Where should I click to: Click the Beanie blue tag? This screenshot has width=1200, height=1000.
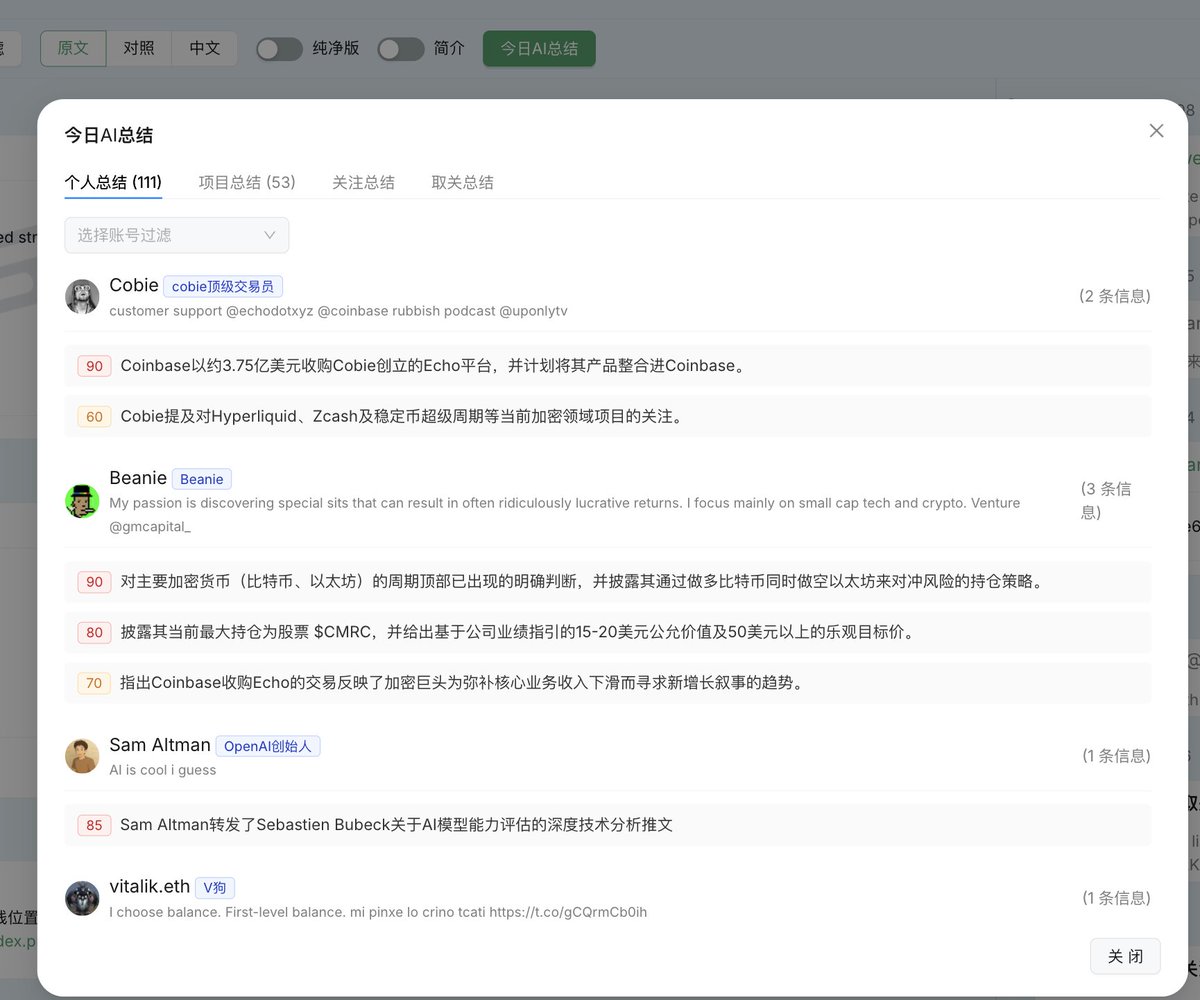tap(202, 479)
